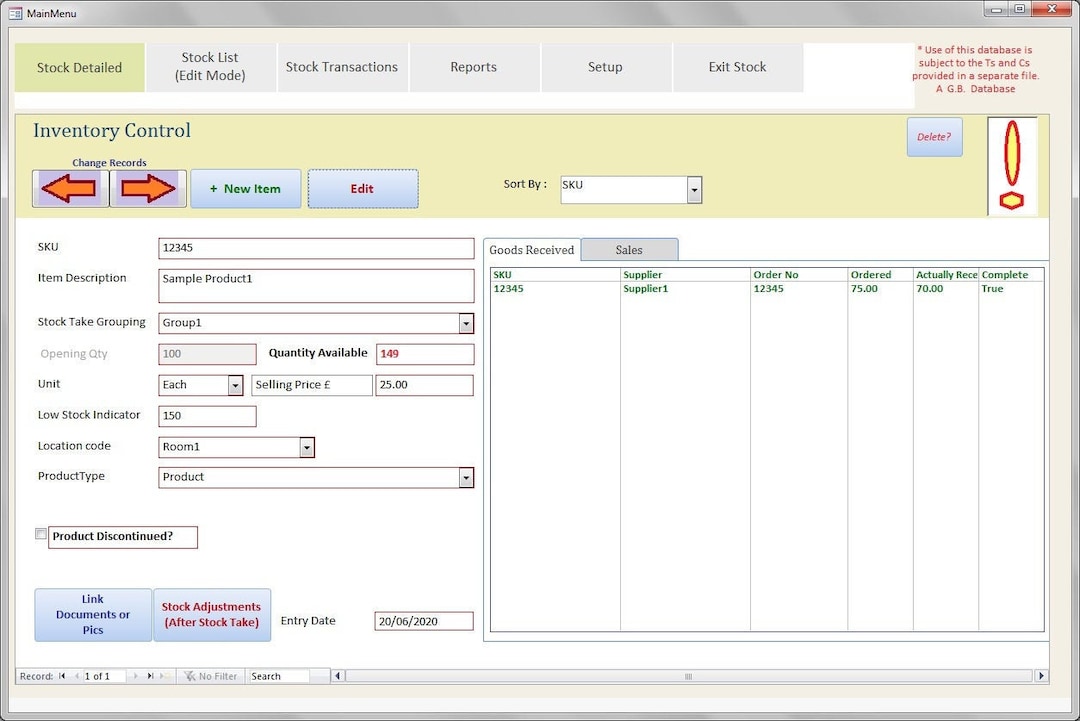
Task: Click the Delete? button with red italic text
Action: pyautogui.click(x=933, y=137)
